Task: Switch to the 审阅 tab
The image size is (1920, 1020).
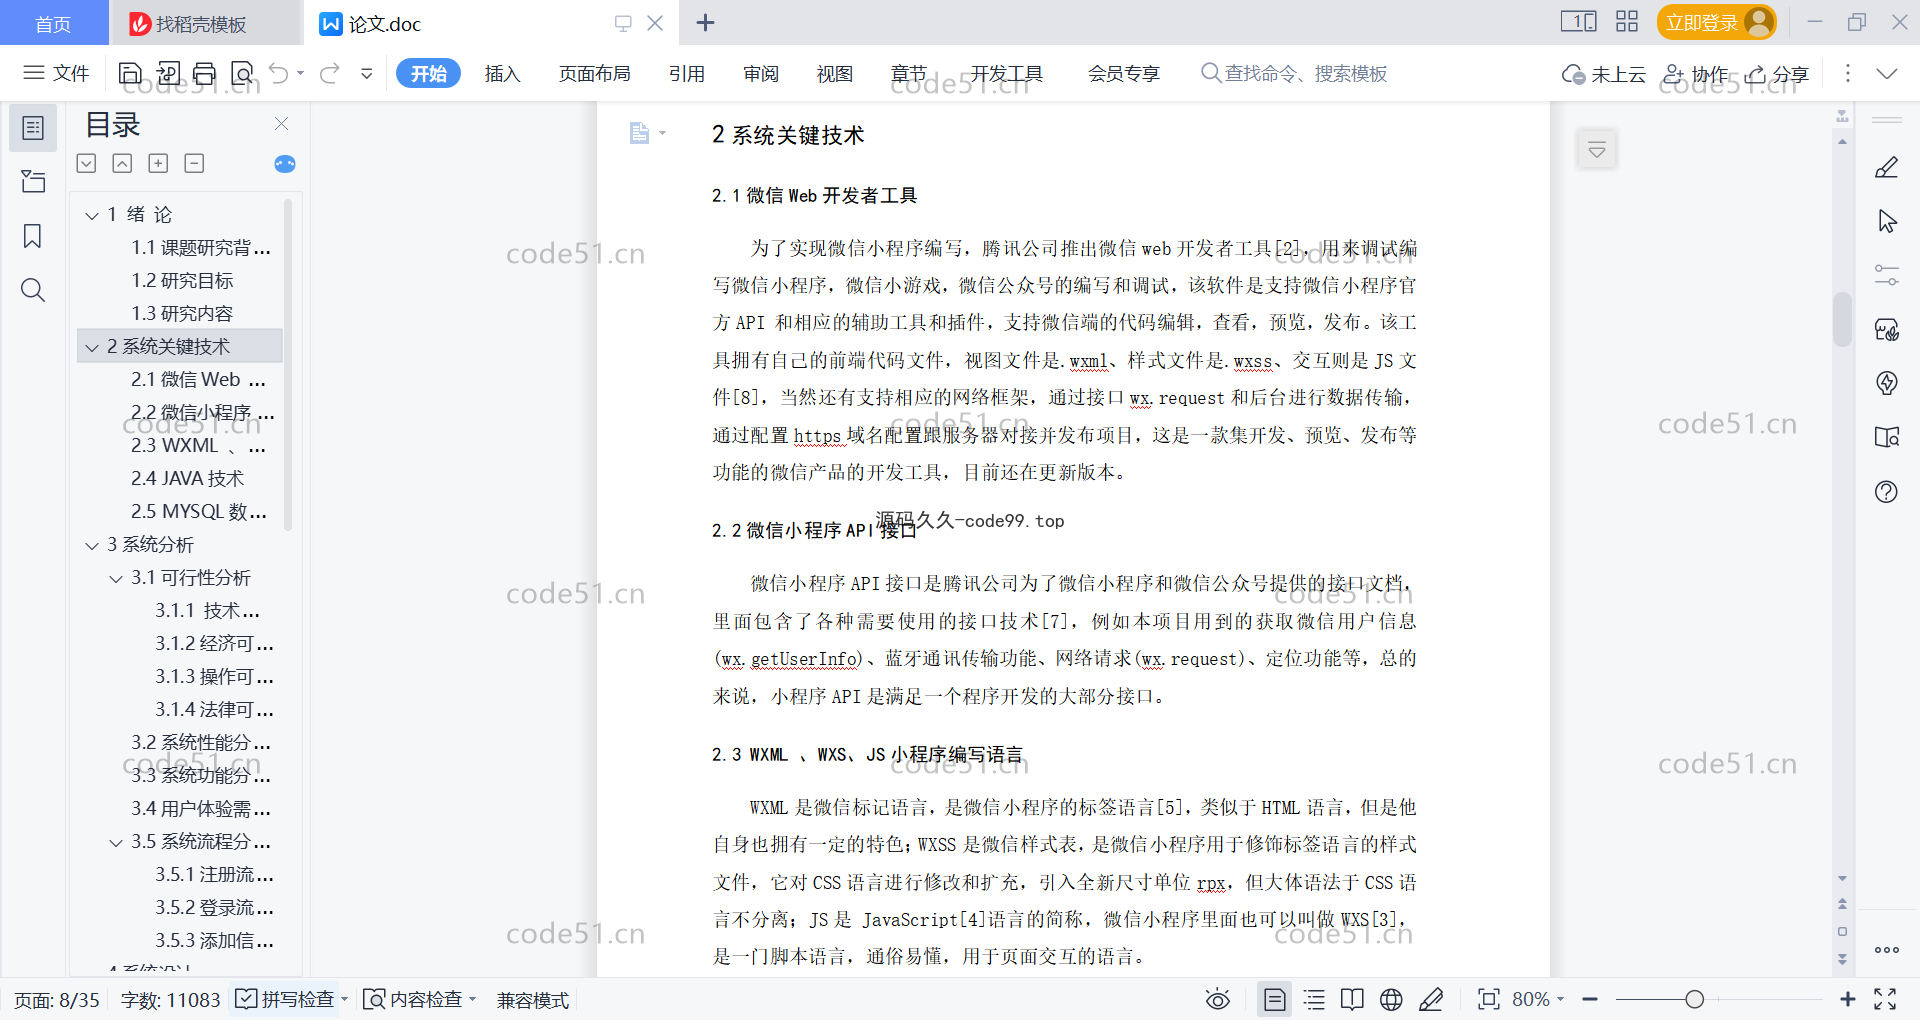Action: tap(761, 73)
